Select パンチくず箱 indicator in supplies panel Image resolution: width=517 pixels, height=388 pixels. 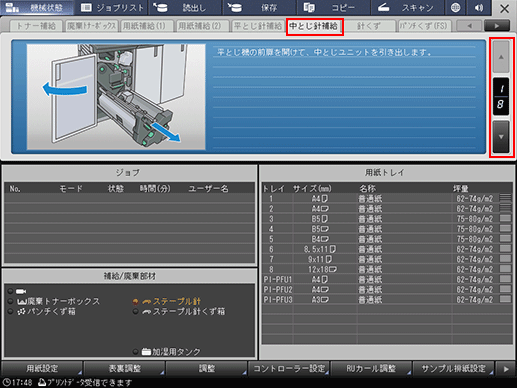(x=42, y=311)
